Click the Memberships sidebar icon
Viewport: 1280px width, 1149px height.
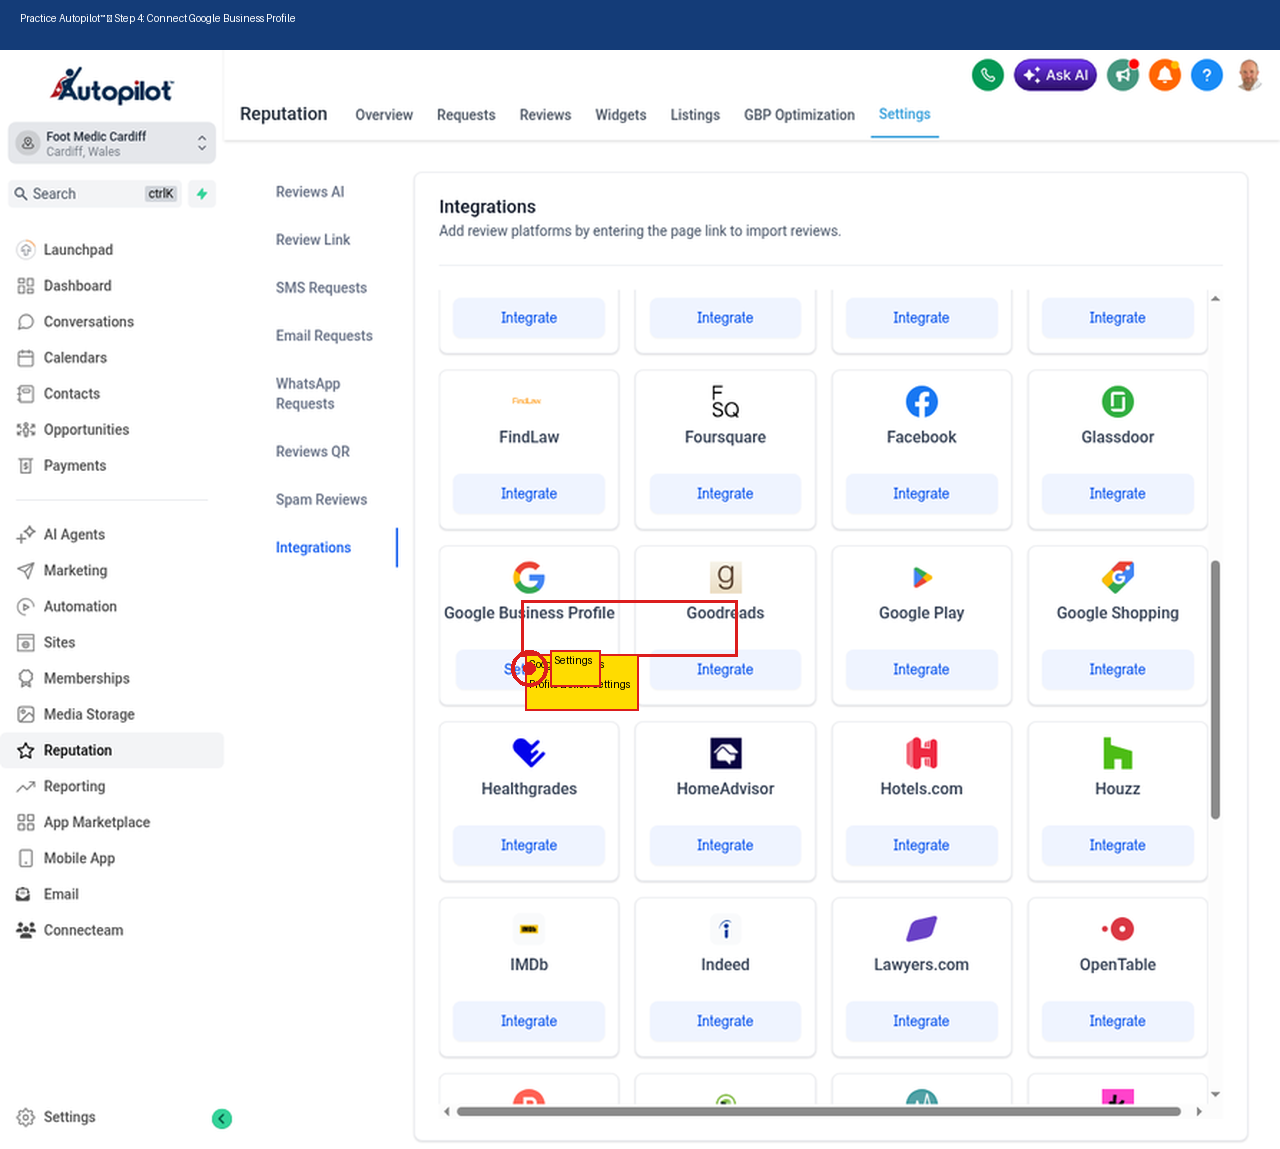pos(26,679)
